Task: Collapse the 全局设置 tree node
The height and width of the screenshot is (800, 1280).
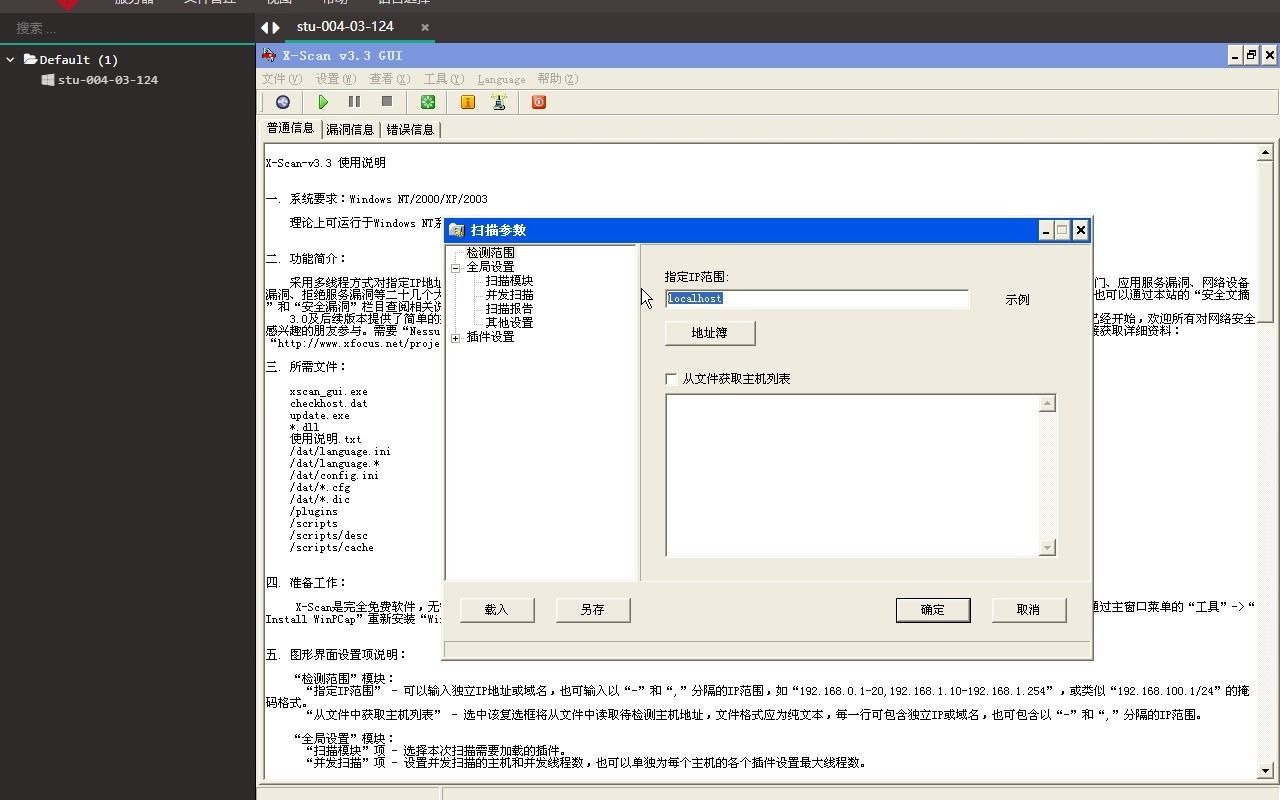Action: pyautogui.click(x=456, y=268)
